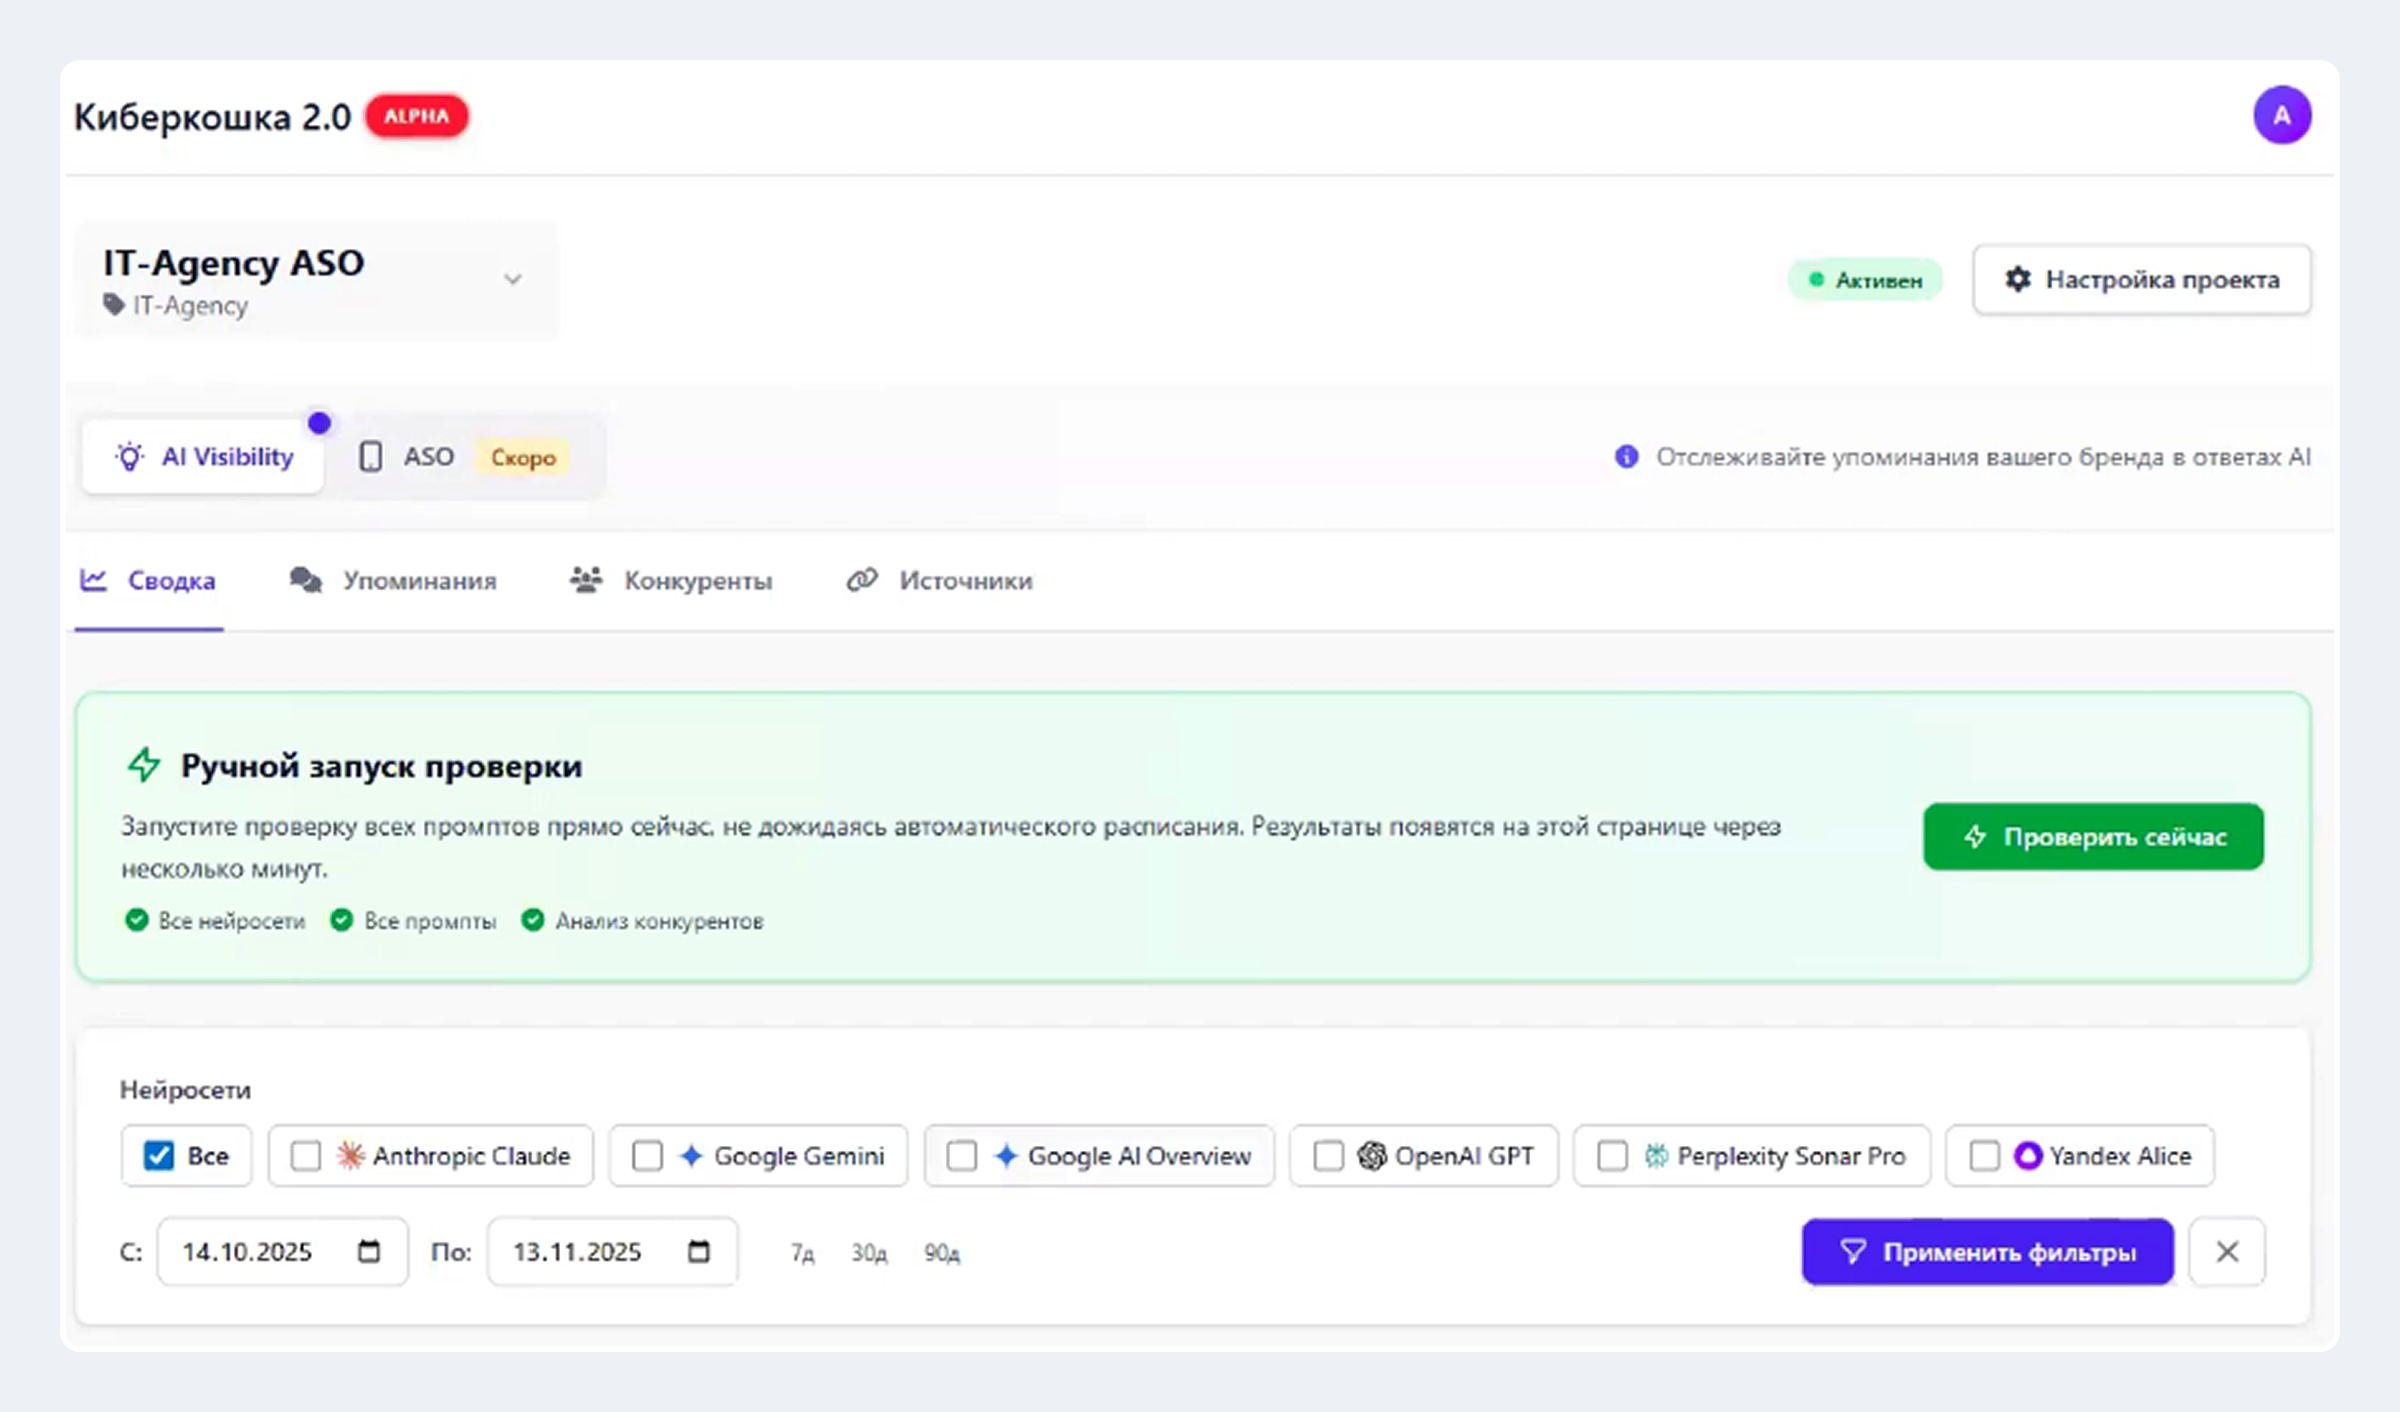Tick the Yandex Alice checkbox
The image size is (2400, 1412).
(1984, 1156)
